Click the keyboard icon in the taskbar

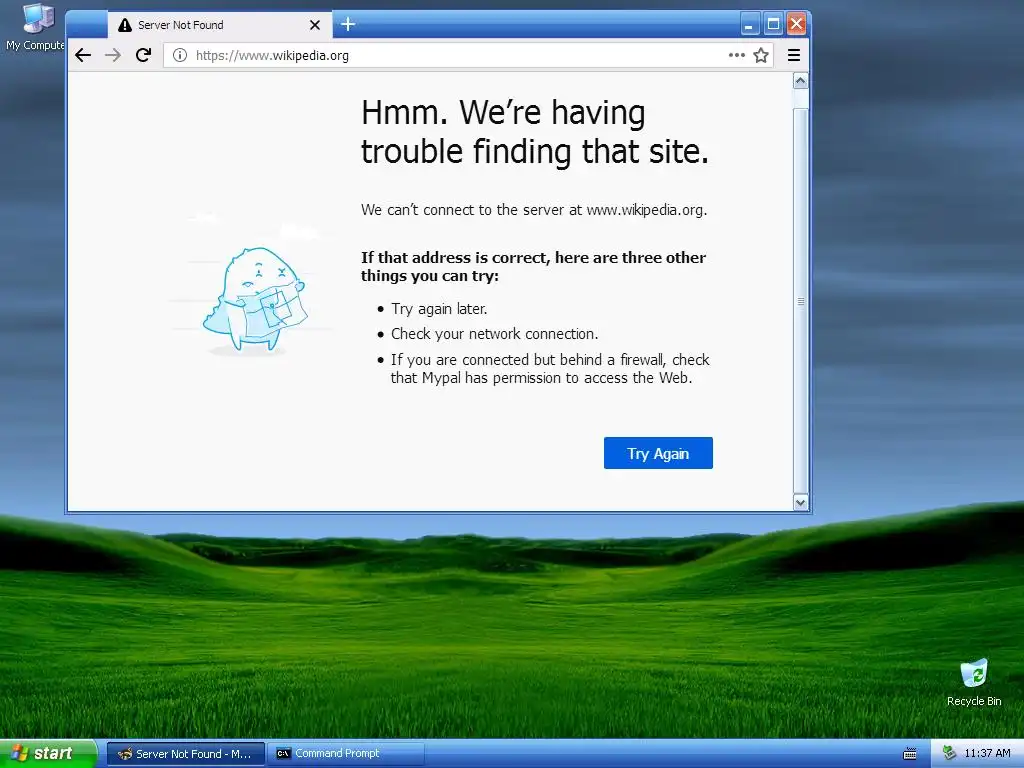point(910,754)
